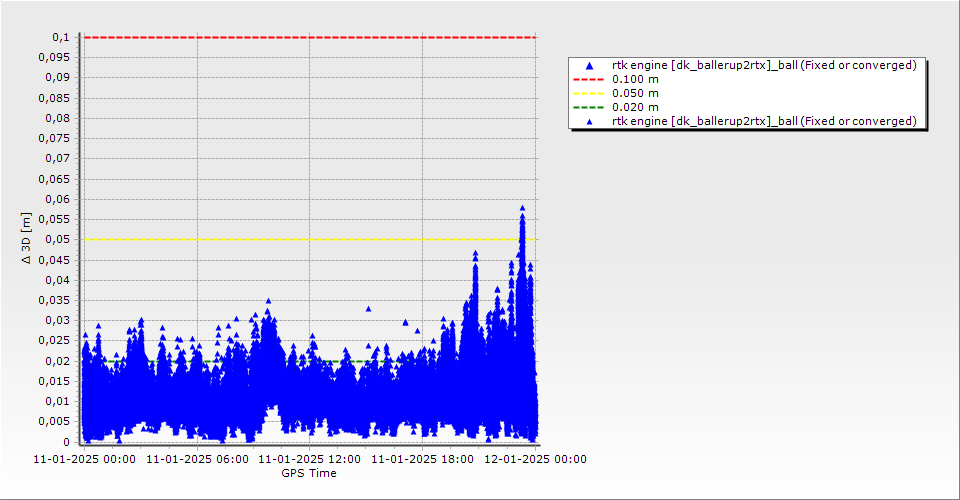Screen dimensions: 960x500
Task: Click x-axis label "11-01-2025 06:00"
Action: coord(197,459)
